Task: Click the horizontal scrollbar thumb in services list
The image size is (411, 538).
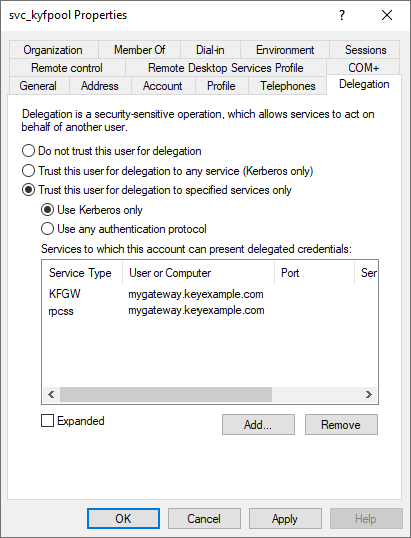Action: (x=166, y=395)
